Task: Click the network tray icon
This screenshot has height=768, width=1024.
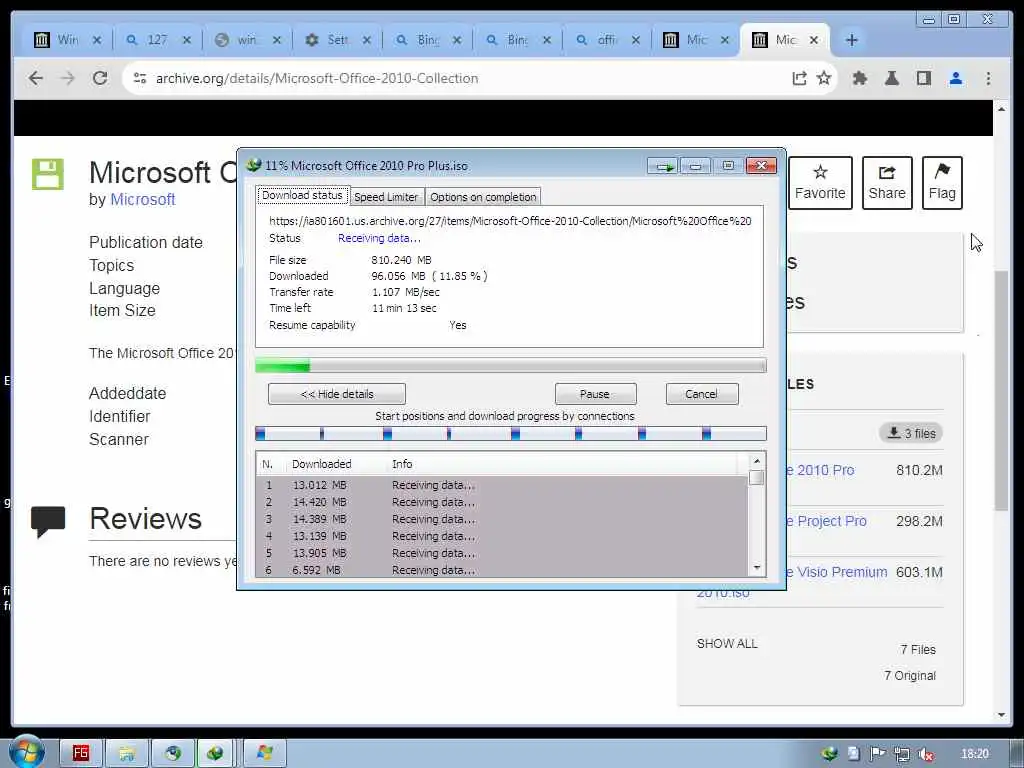Action: pyautogui.click(x=902, y=754)
